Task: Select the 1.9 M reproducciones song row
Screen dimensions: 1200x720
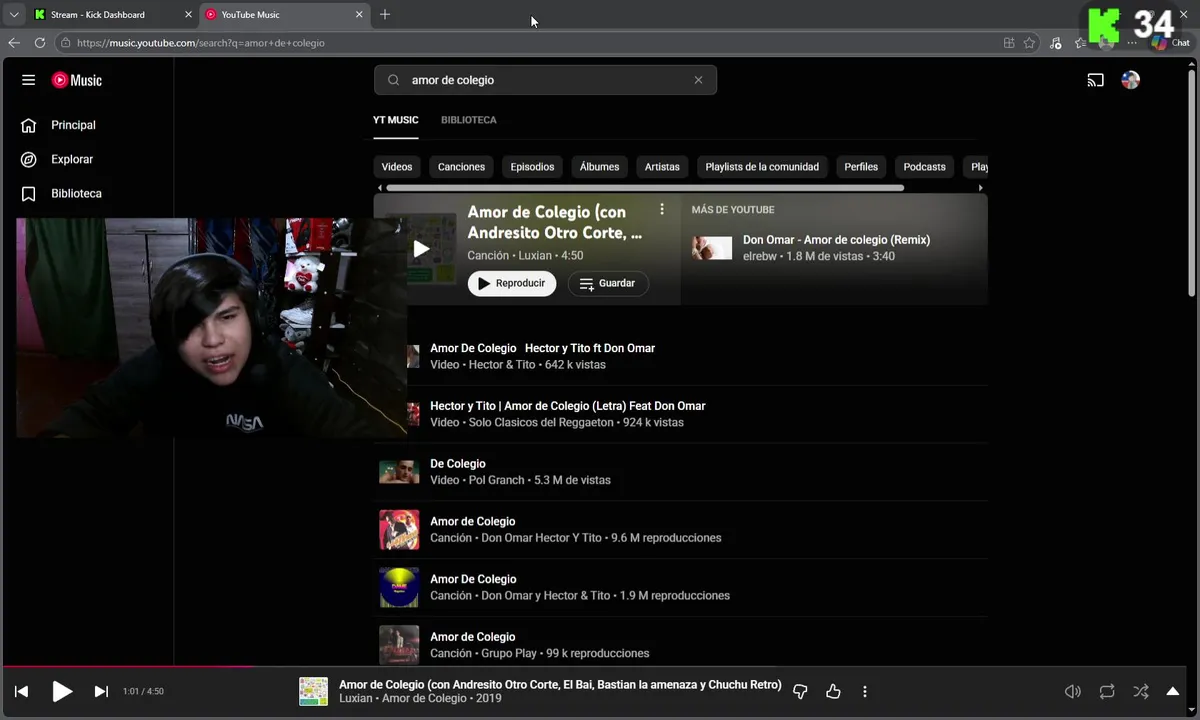Action: [680, 587]
